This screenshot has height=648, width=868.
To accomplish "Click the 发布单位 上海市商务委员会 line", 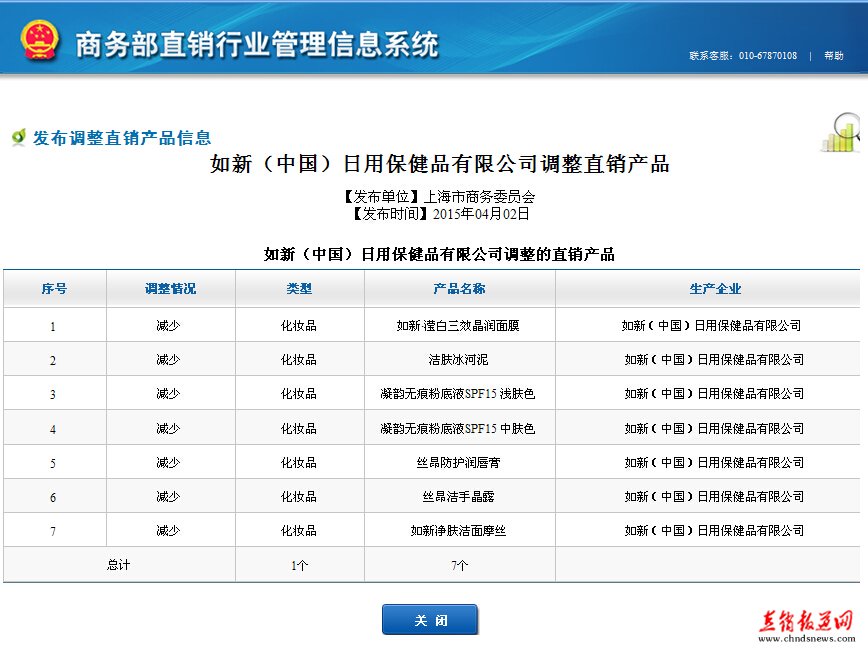I will click(x=439, y=196).
